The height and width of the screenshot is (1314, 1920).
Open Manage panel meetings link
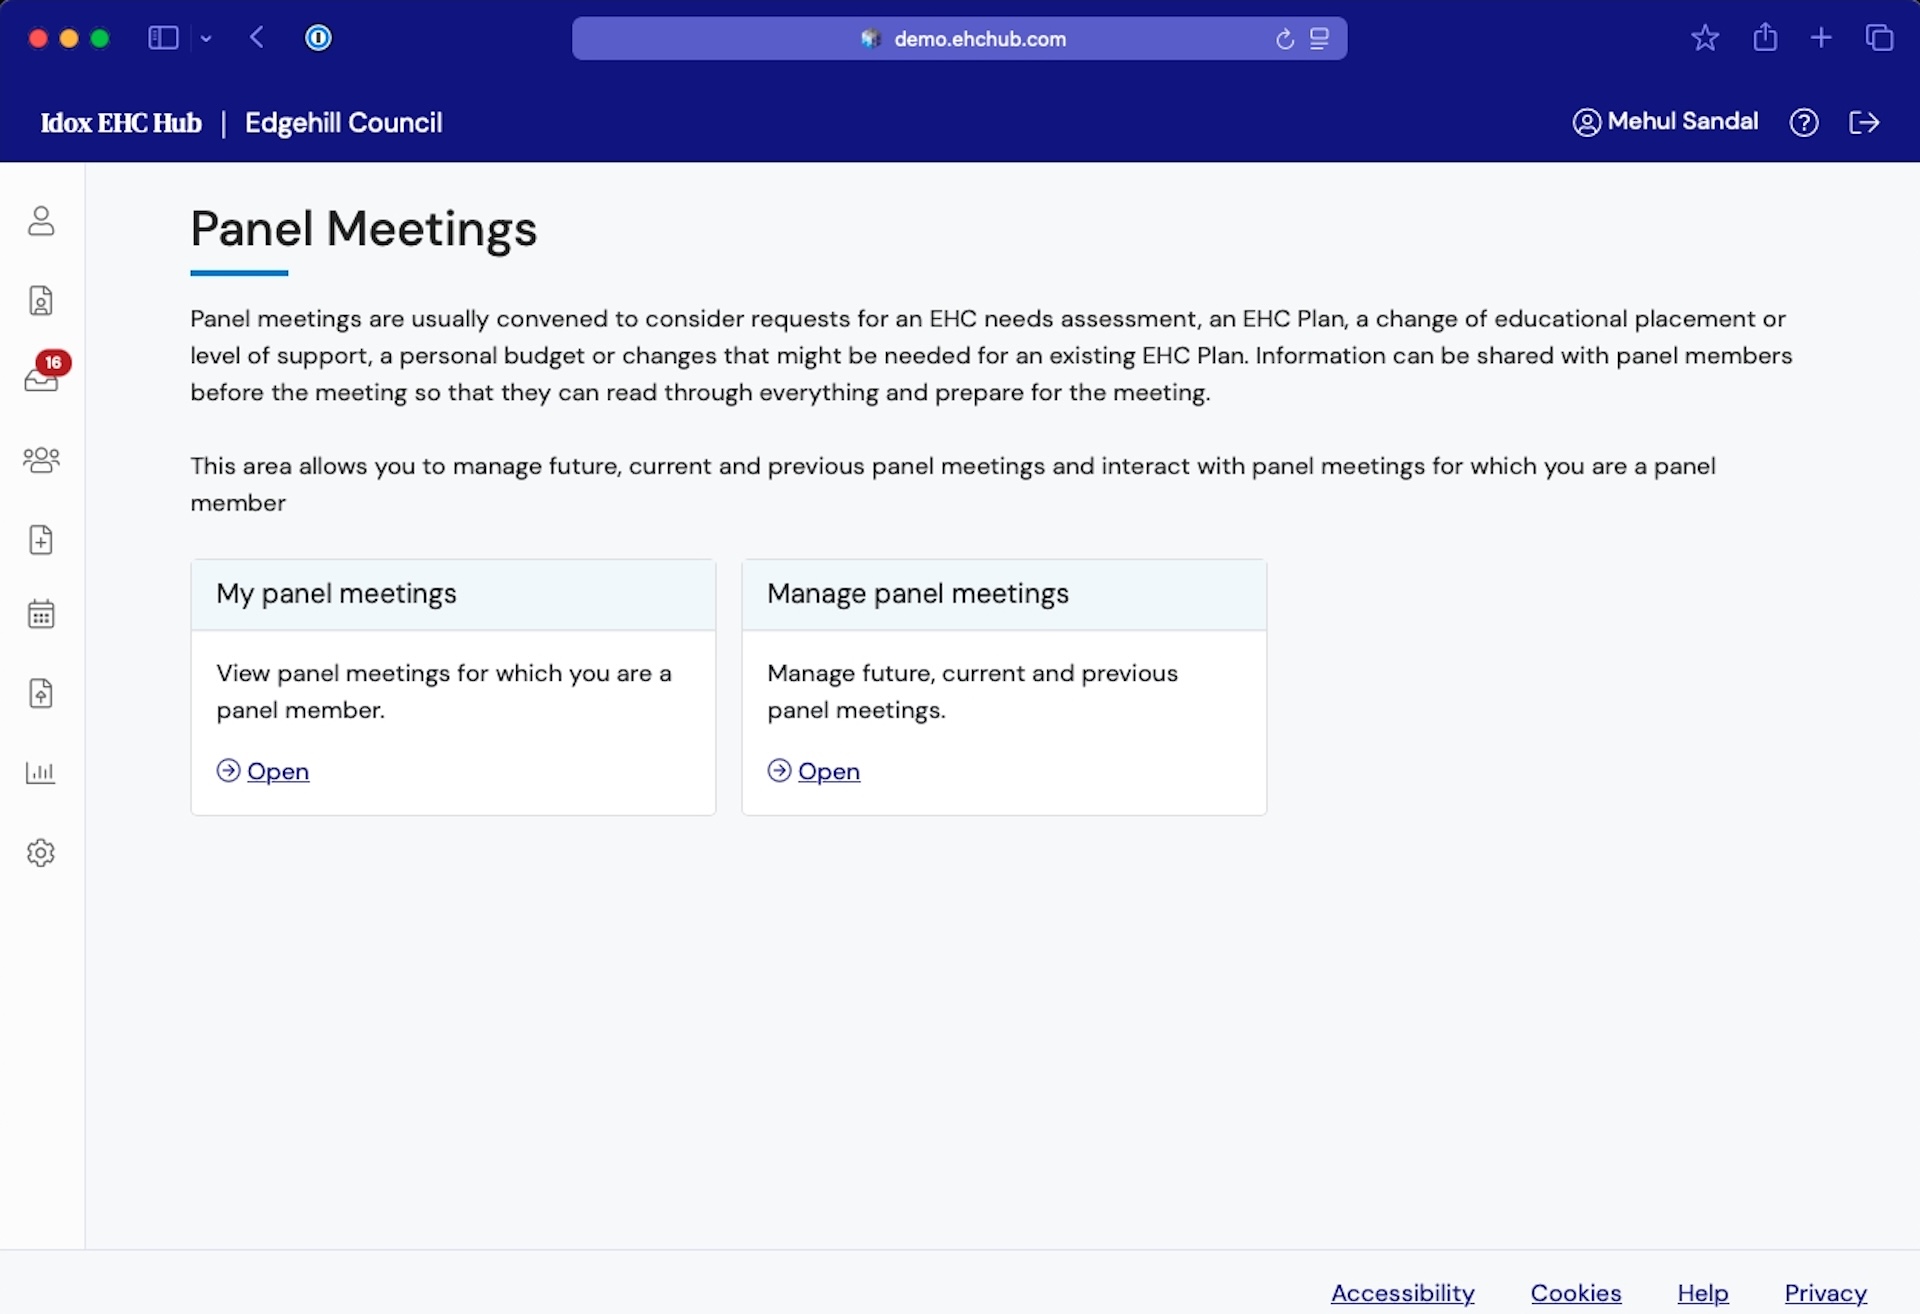click(x=828, y=771)
